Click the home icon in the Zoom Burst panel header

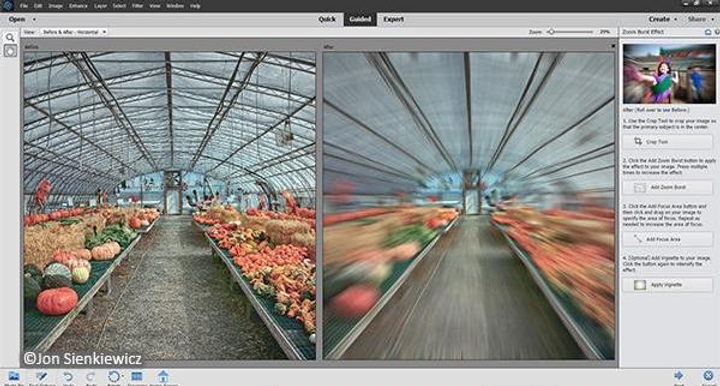pyautogui.click(x=708, y=32)
